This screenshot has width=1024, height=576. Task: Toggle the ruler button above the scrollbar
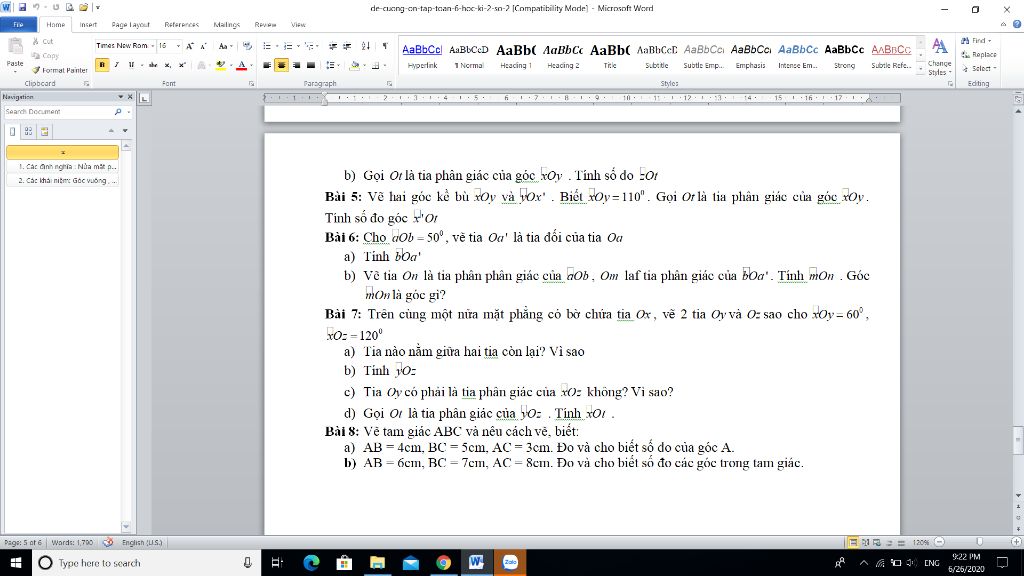click(1017, 98)
